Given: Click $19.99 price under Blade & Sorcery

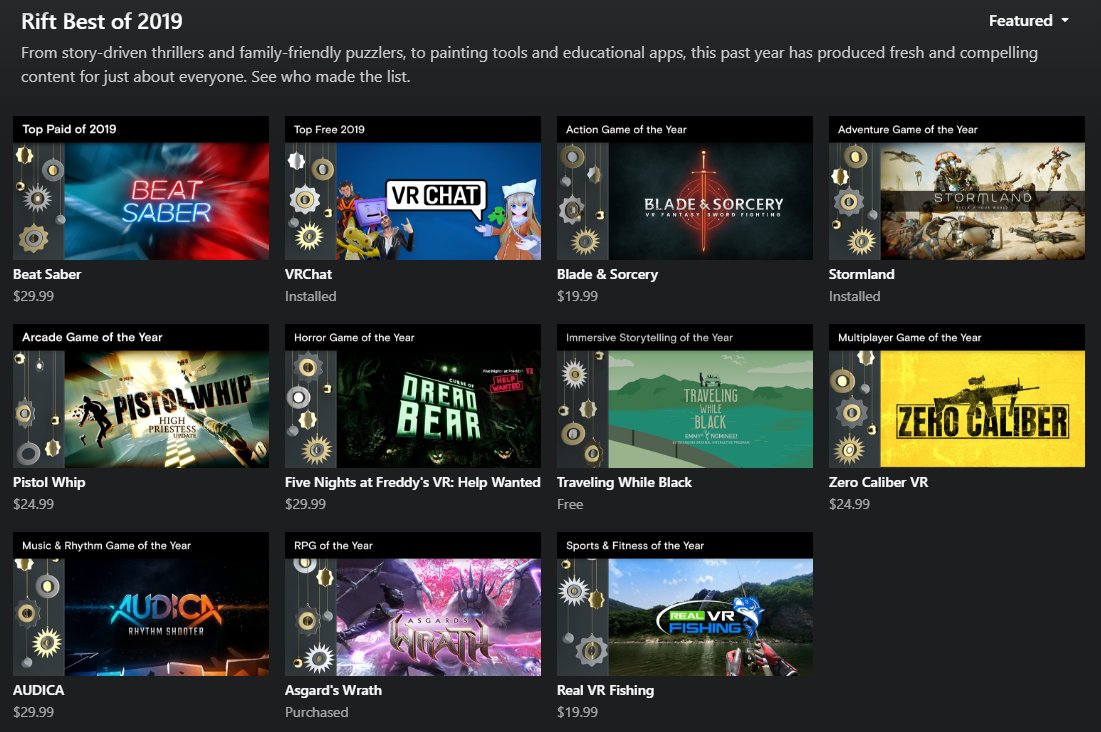Looking at the screenshot, I should pyautogui.click(x=577, y=296).
